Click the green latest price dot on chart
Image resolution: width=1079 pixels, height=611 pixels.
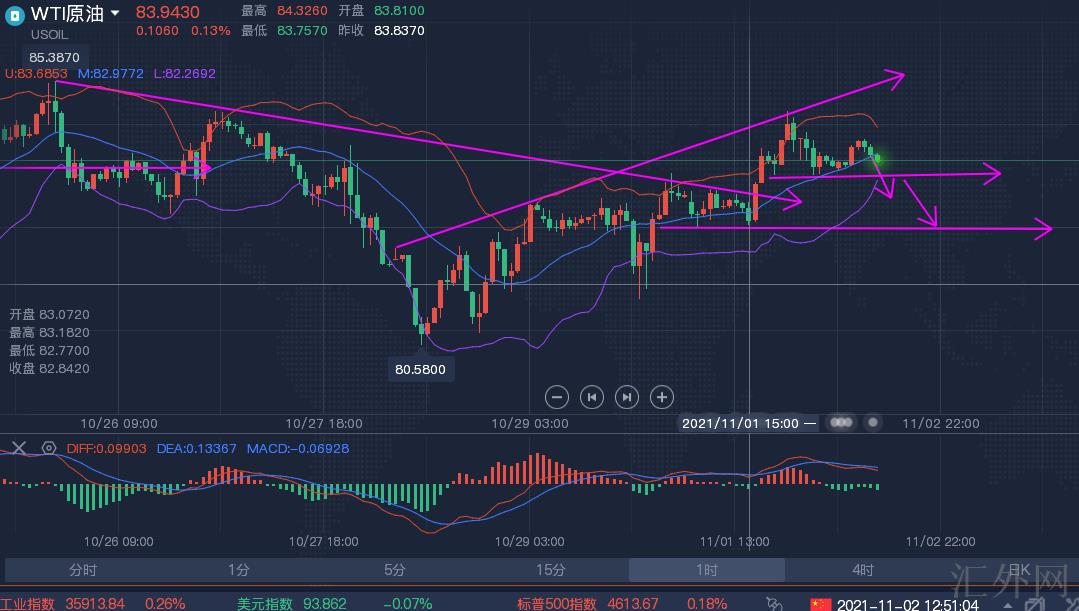[x=877, y=160]
